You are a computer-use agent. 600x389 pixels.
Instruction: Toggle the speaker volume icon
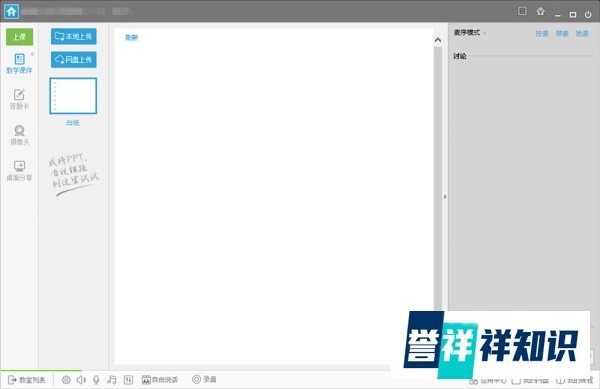[x=81, y=380]
